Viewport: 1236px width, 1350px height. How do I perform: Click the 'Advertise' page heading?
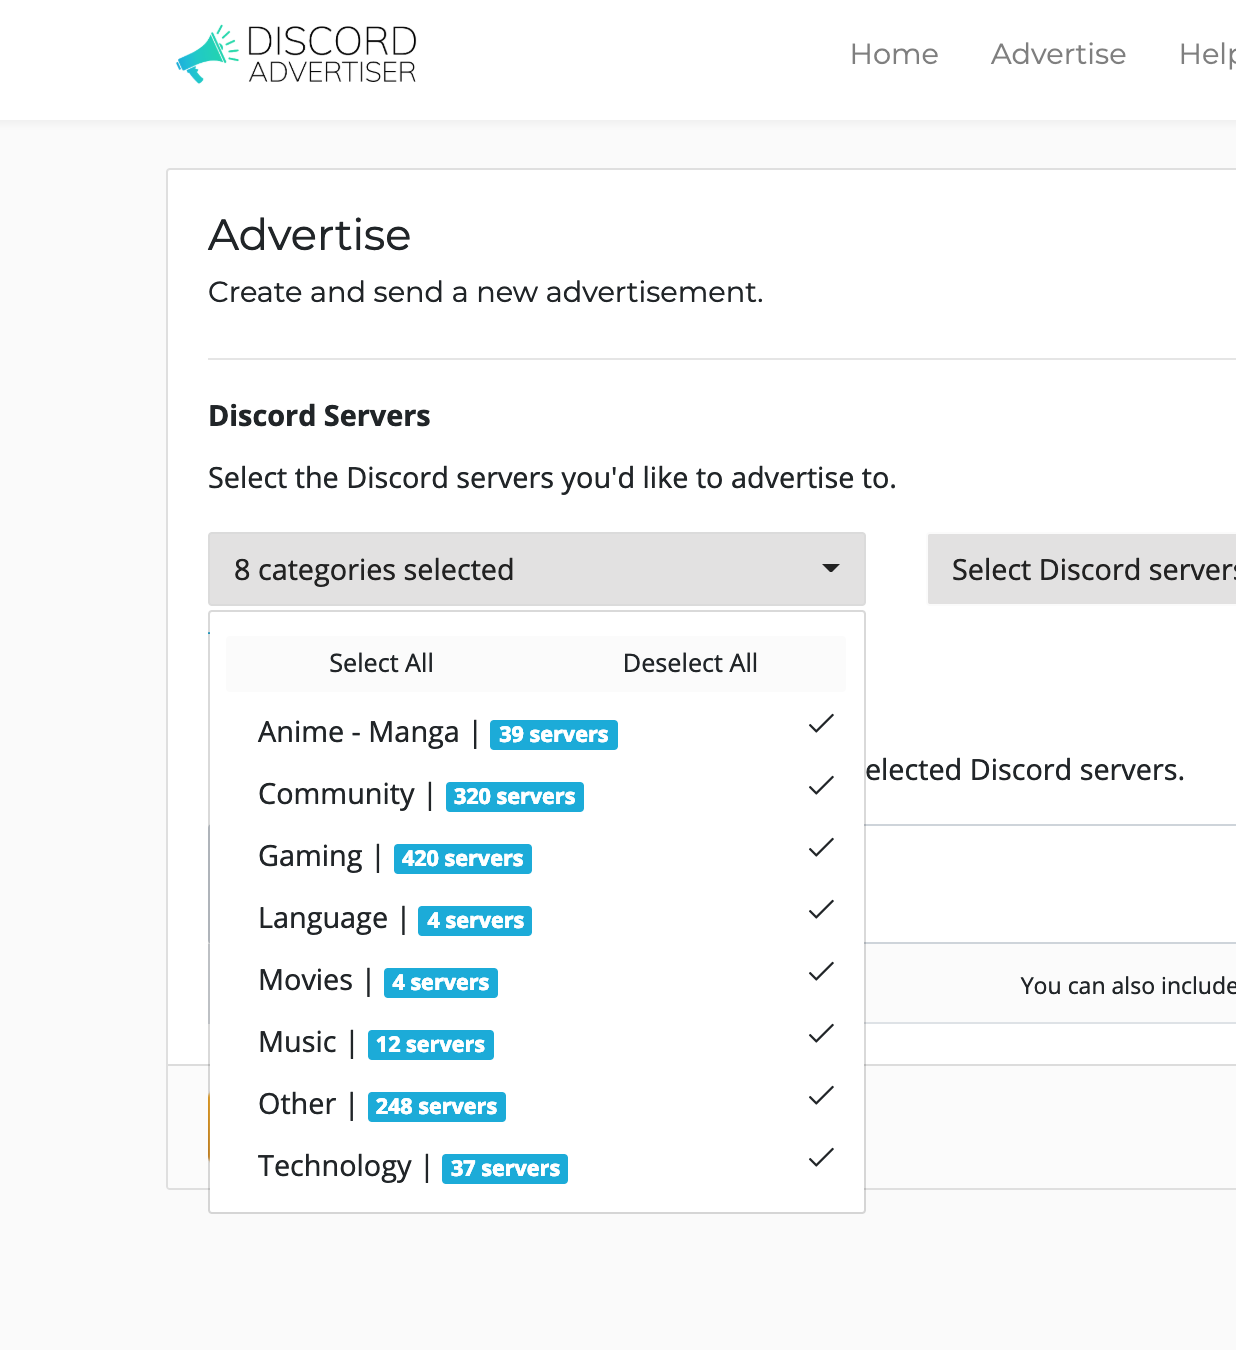(310, 235)
